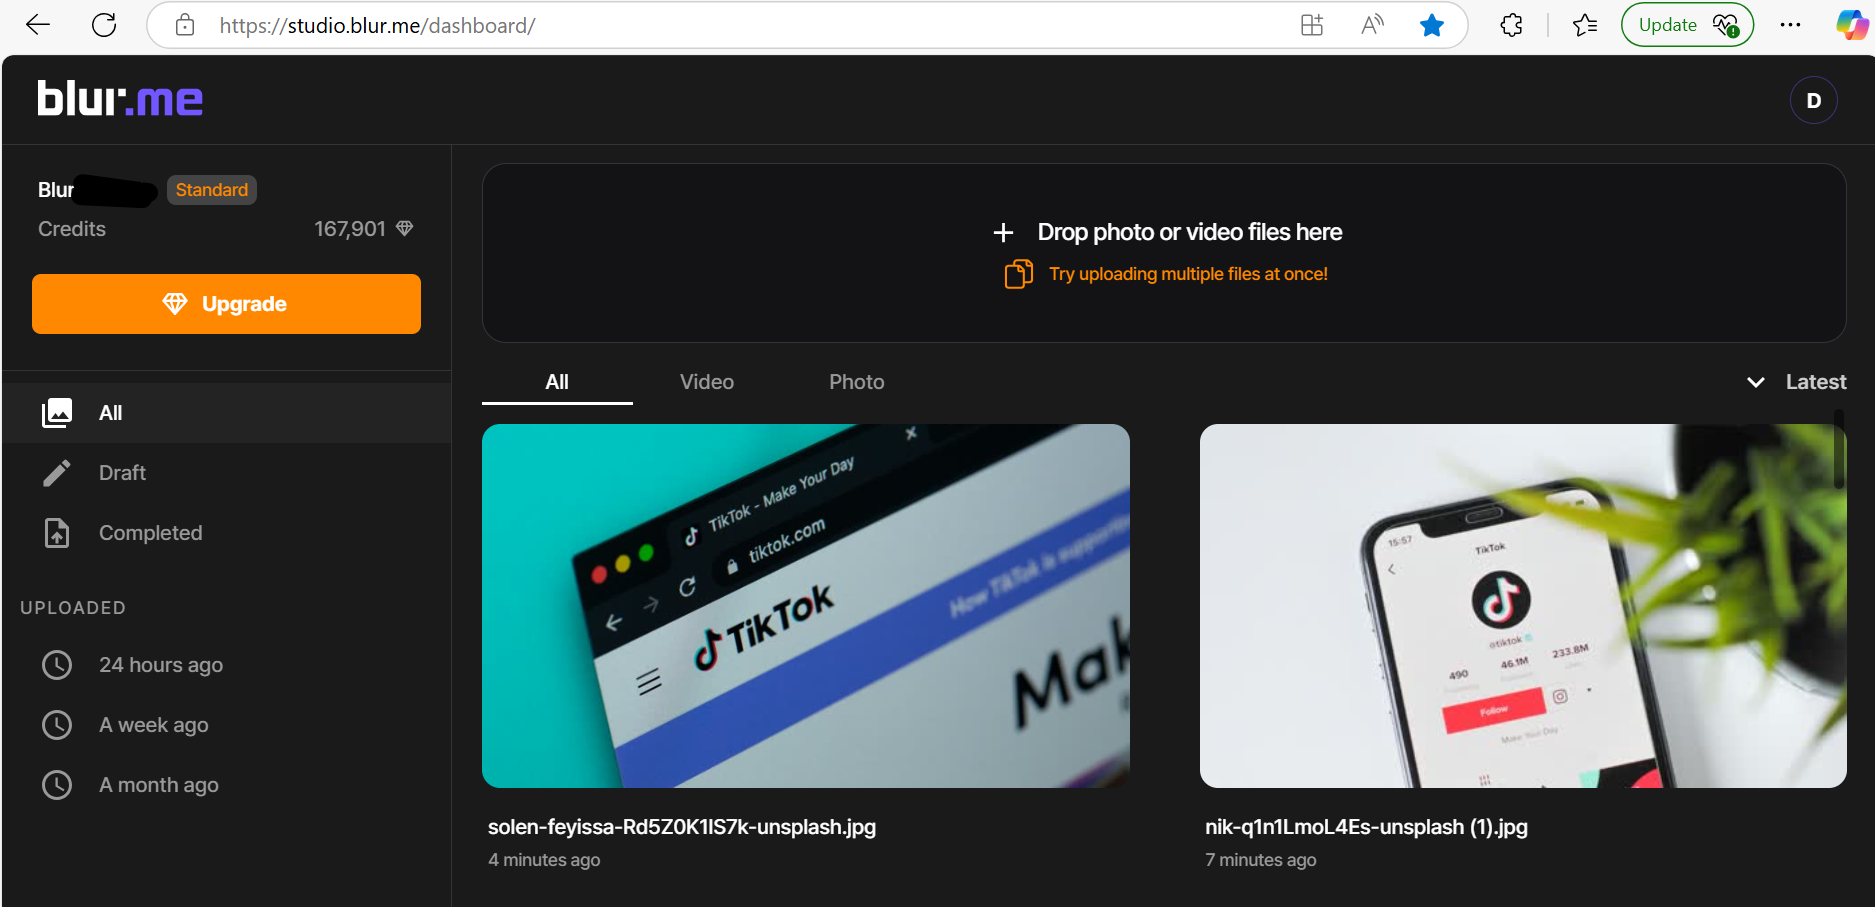This screenshot has height=907, width=1875.
Task: Open the TikTok phone photo thumbnail
Action: pyautogui.click(x=1523, y=606)
